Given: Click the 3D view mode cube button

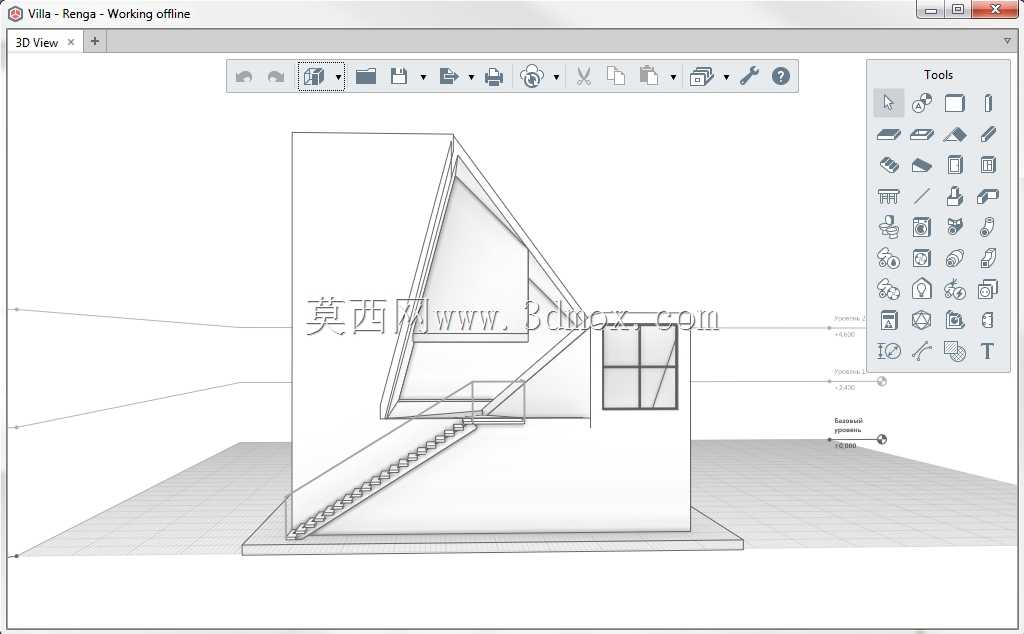Looking at the screenshot, I should 314,76.
